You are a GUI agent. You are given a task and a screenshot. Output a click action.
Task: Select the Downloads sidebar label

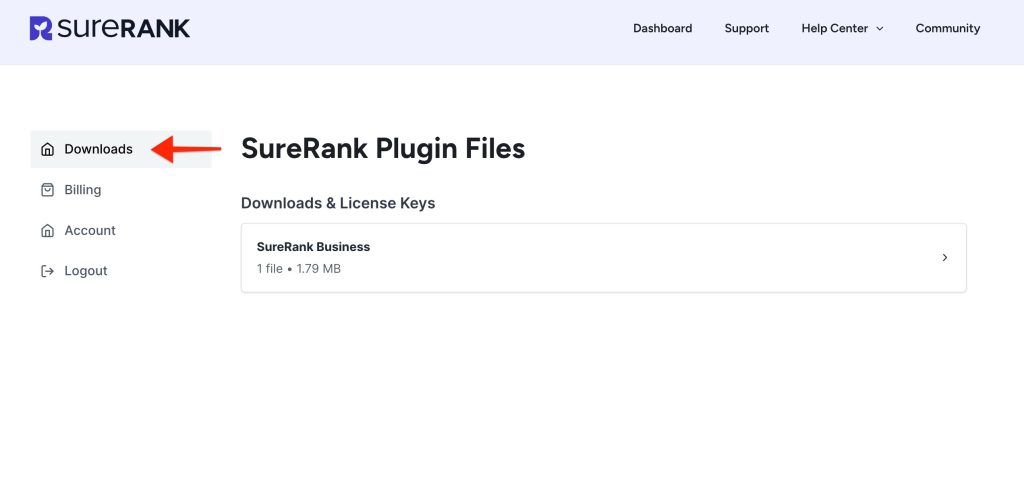pyautogui.click(x=98, y=149)
